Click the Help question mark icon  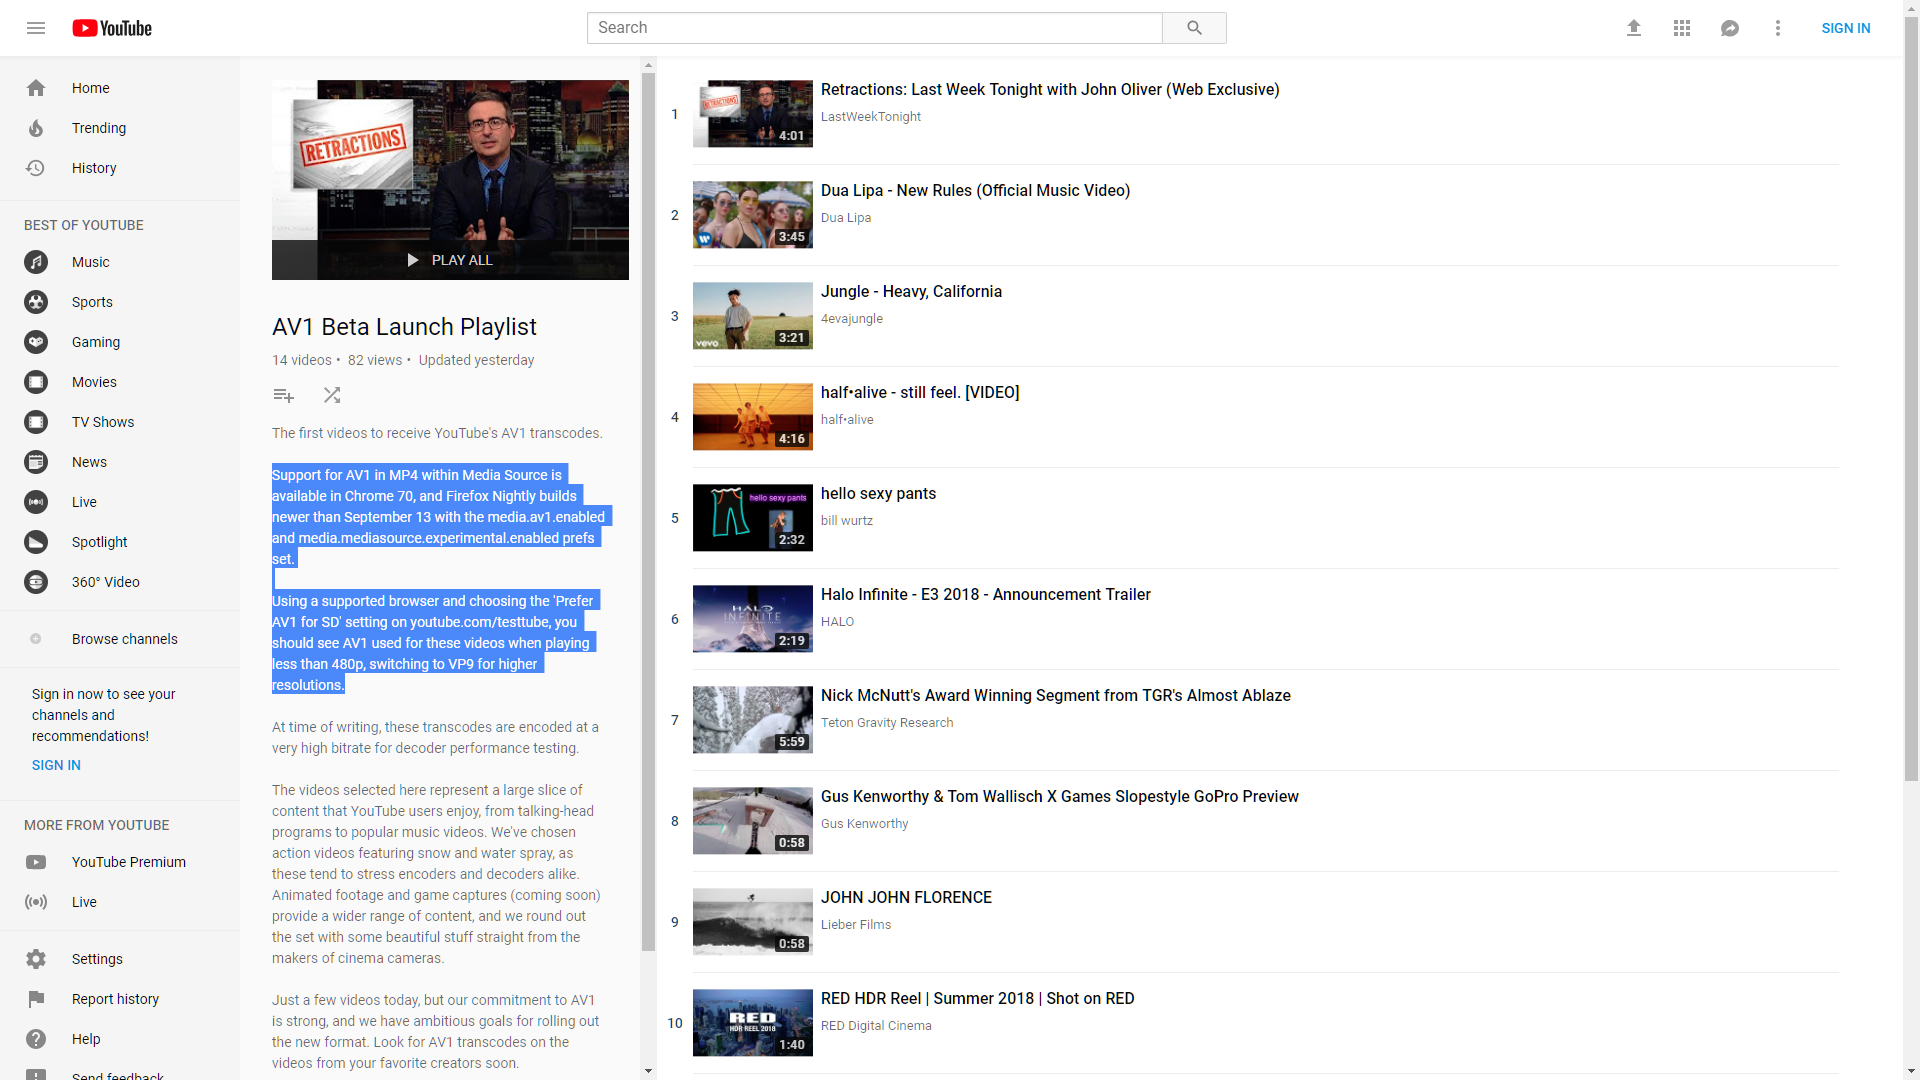tap(36, 1039)
